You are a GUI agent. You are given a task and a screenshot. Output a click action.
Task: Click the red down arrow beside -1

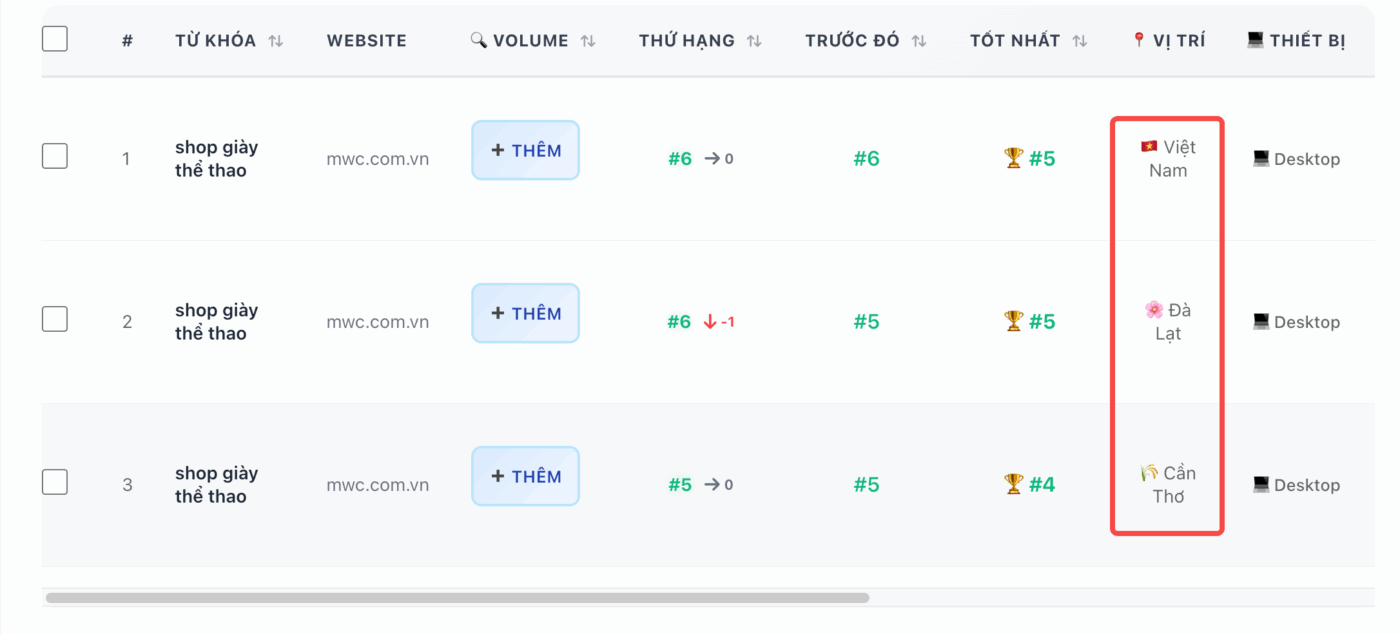pos(711,322)
